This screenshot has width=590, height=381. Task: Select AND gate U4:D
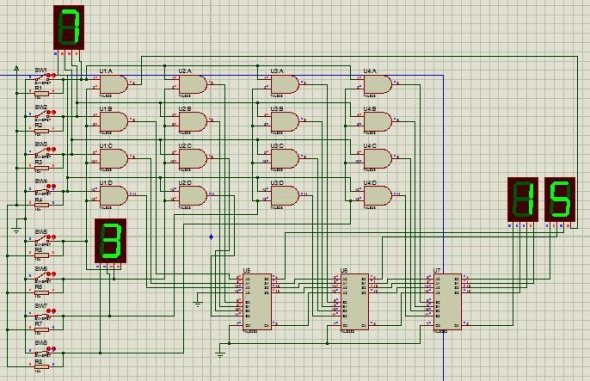(378, 196)
